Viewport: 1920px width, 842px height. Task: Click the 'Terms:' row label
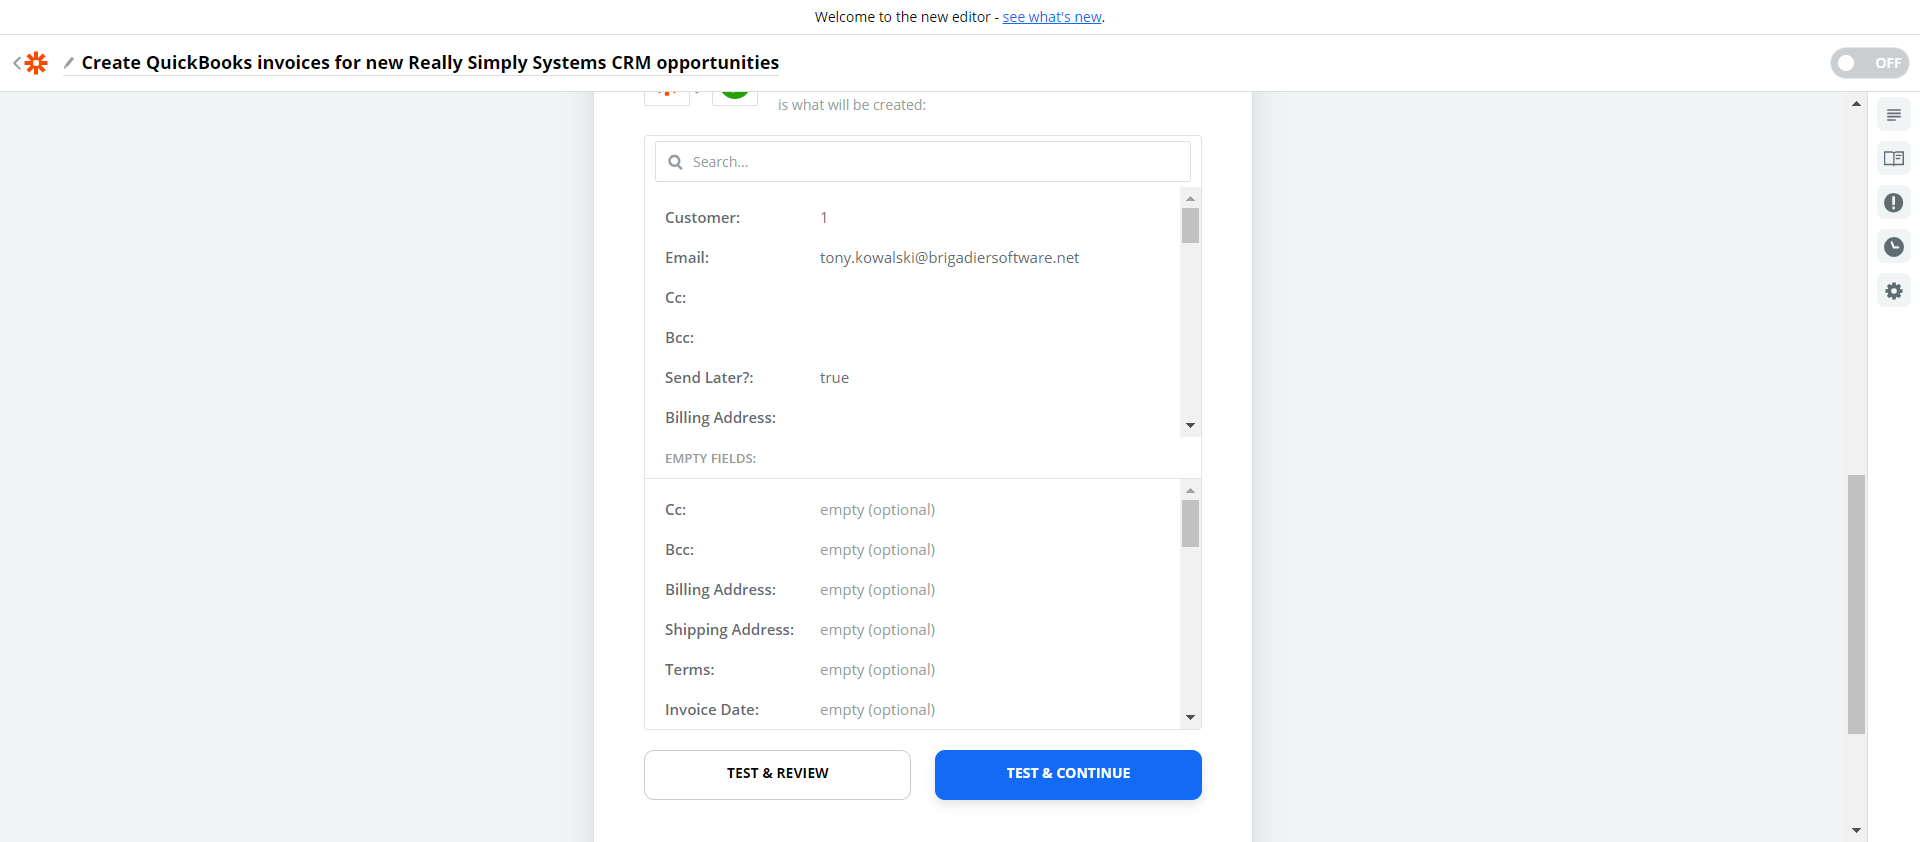point(689,670)
